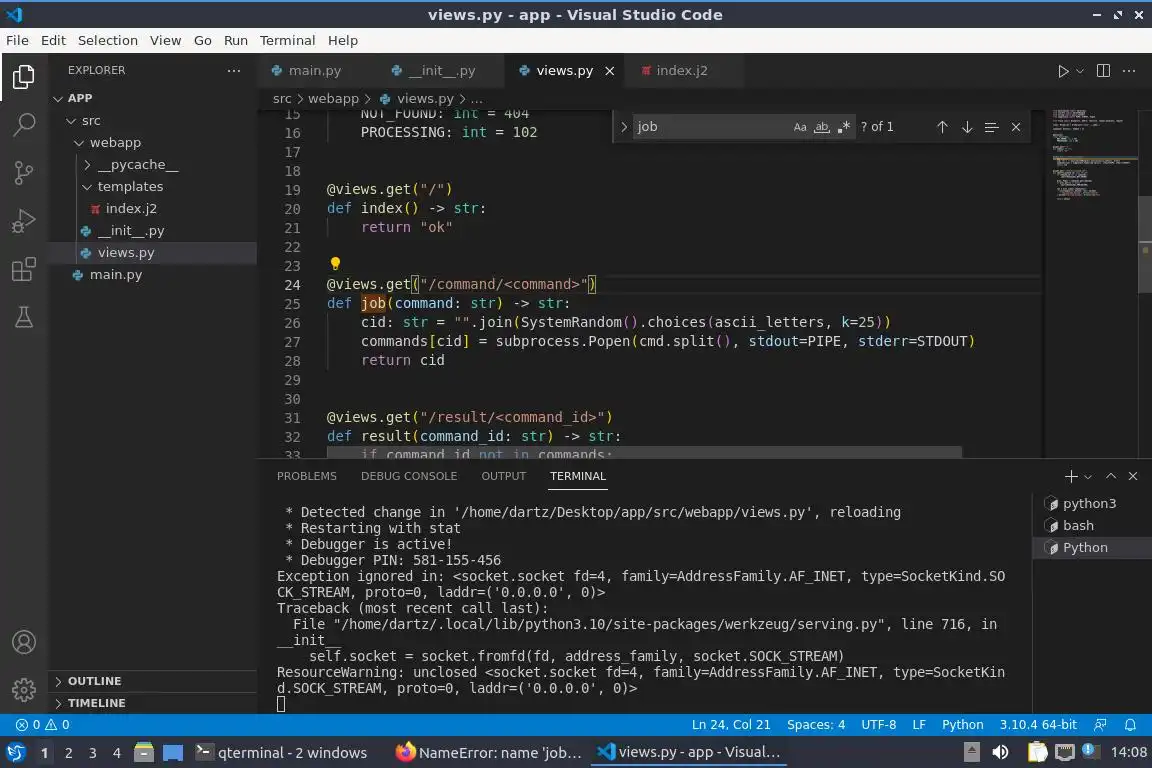Image resolution: width=1152 pixels, height=768 pixels.
Task: Open the Manage gear settings icon
Action: coord(24,689)
